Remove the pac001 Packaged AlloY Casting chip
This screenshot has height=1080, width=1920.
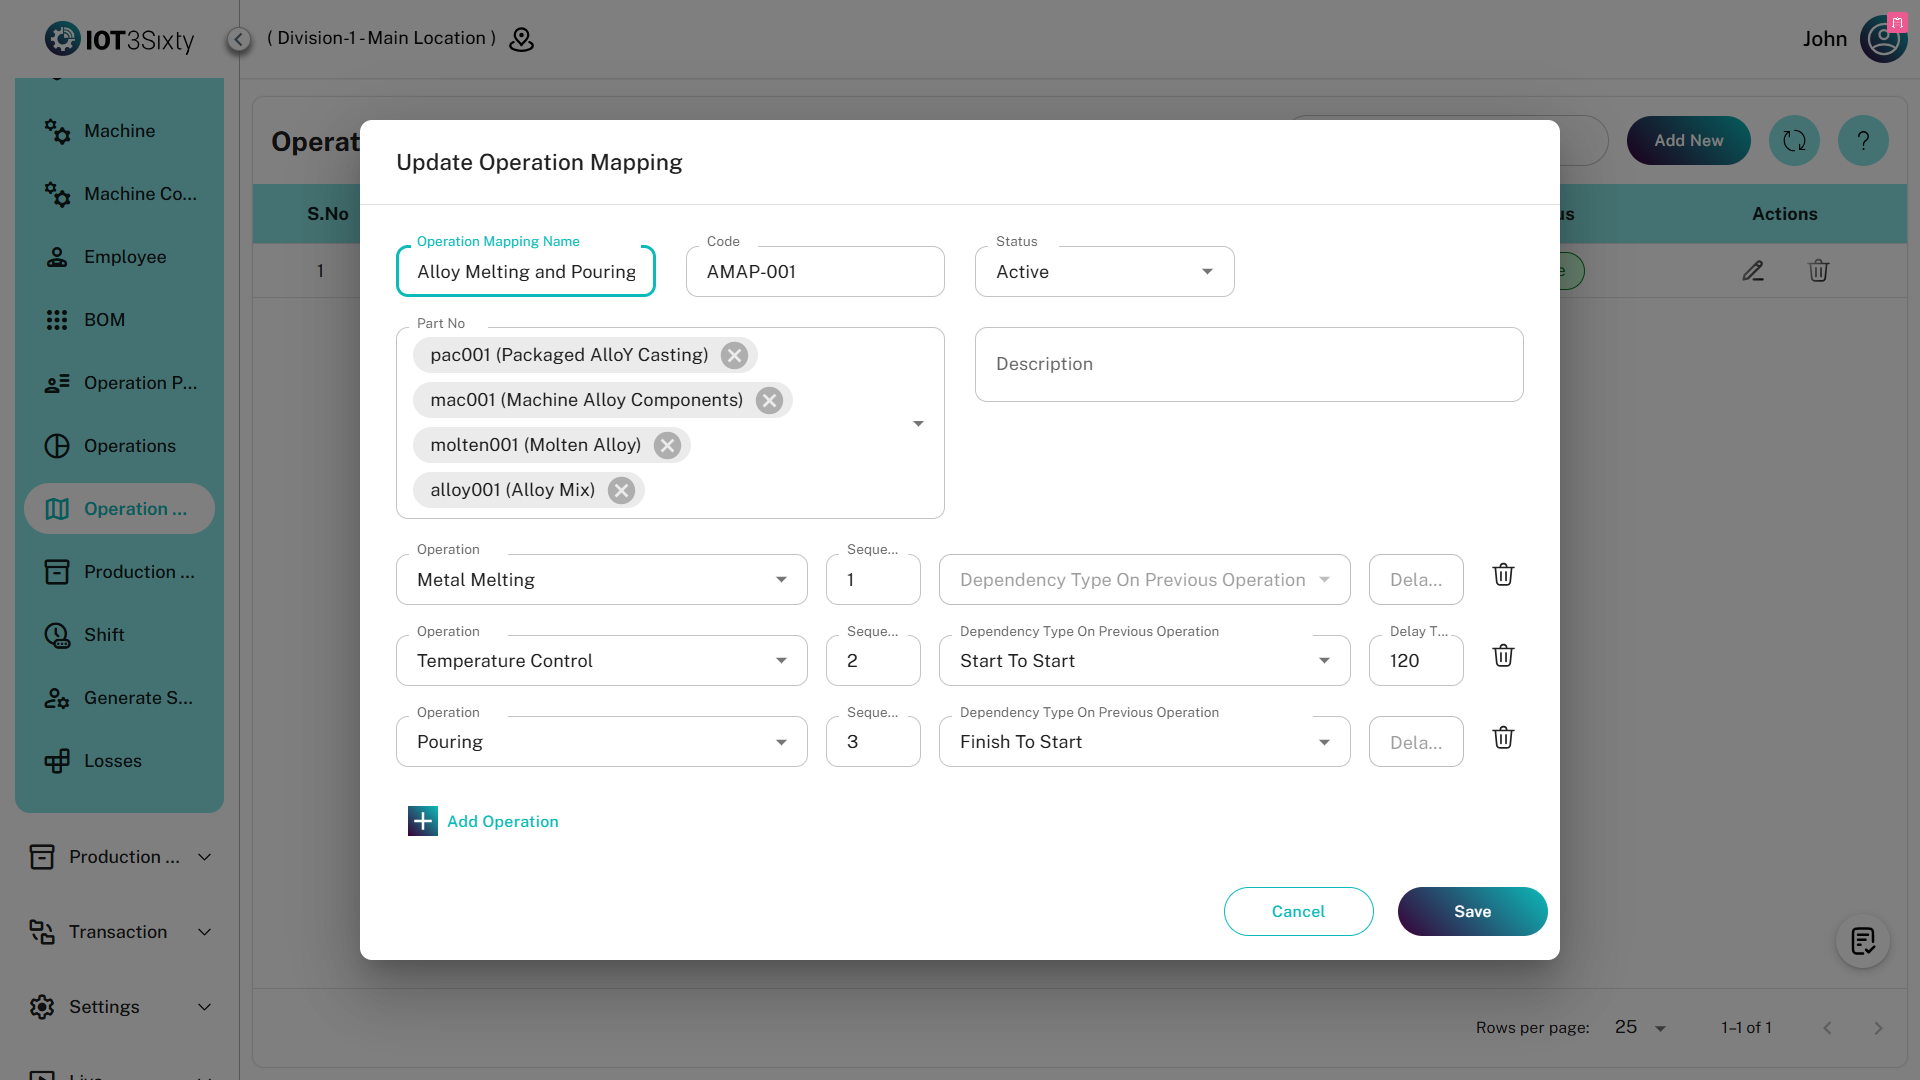(735, 356)
